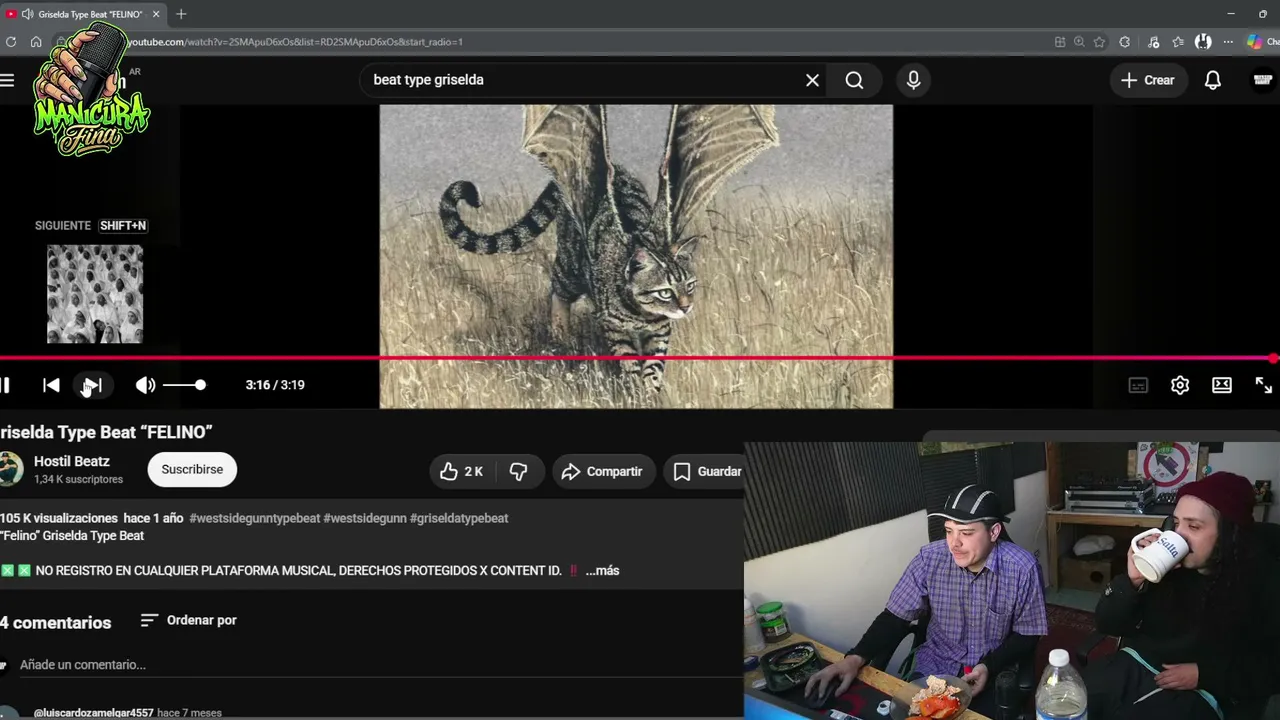Switch player to theater mode
1280x720 pixels.
click(1222, 385)
